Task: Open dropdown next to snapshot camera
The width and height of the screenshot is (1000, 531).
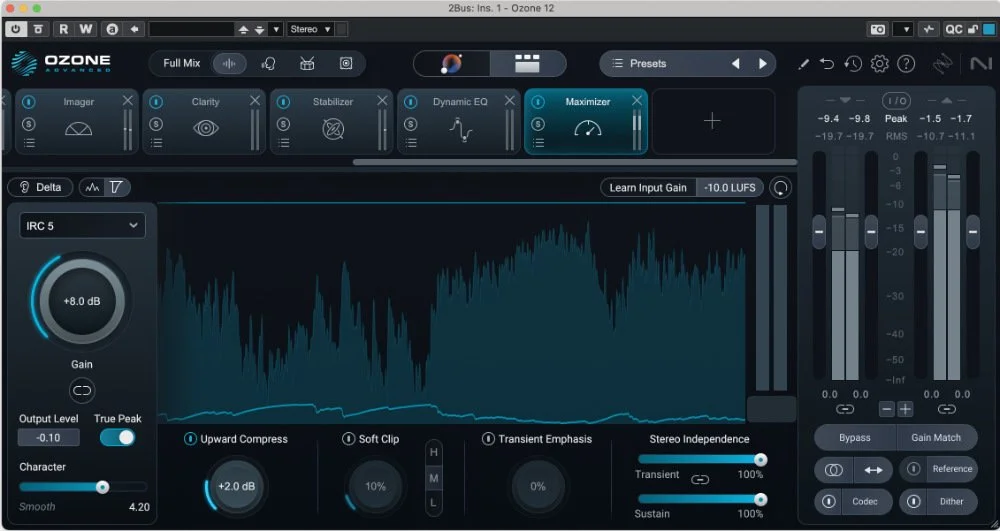Action: [x=902, y=29]
